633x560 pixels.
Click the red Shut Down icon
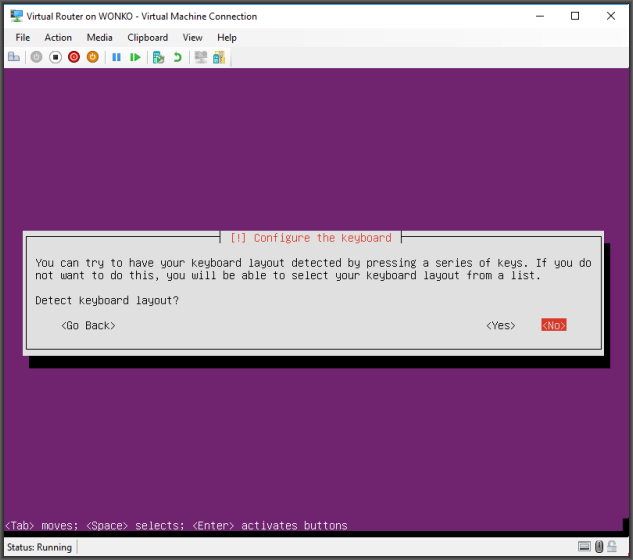pos(74,57)
